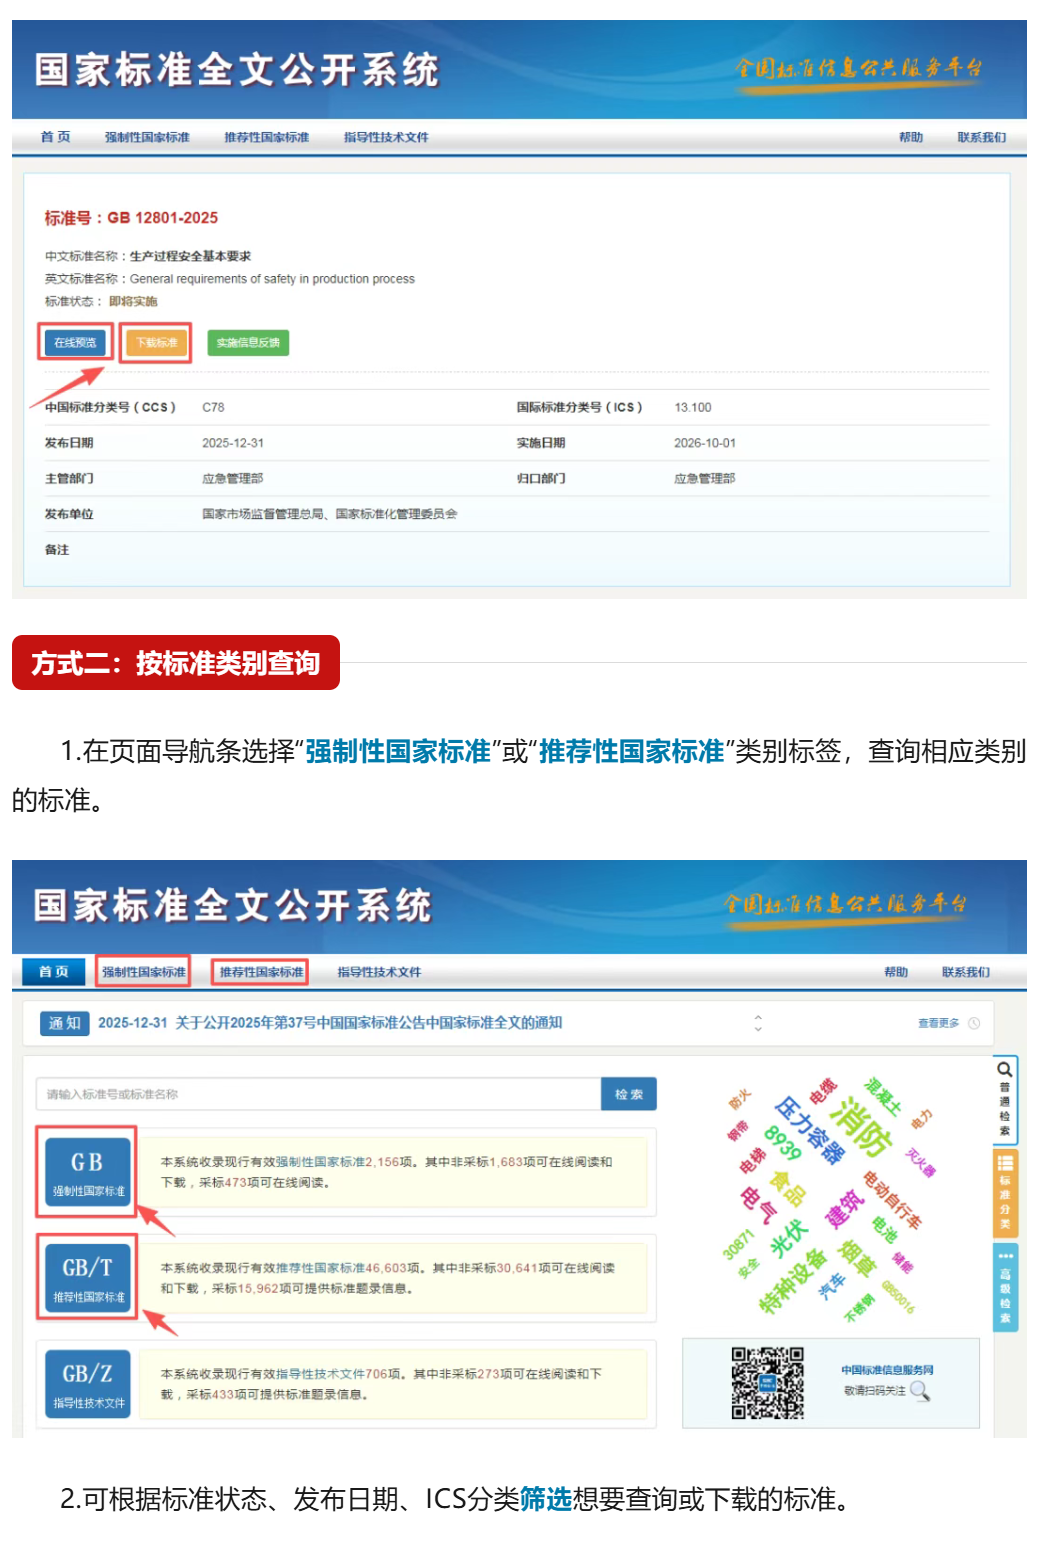Select the GB/Z 指导性技术文件 icon tile
This screenshot has width=1053, height=1541.
(x=88, y=1383)
